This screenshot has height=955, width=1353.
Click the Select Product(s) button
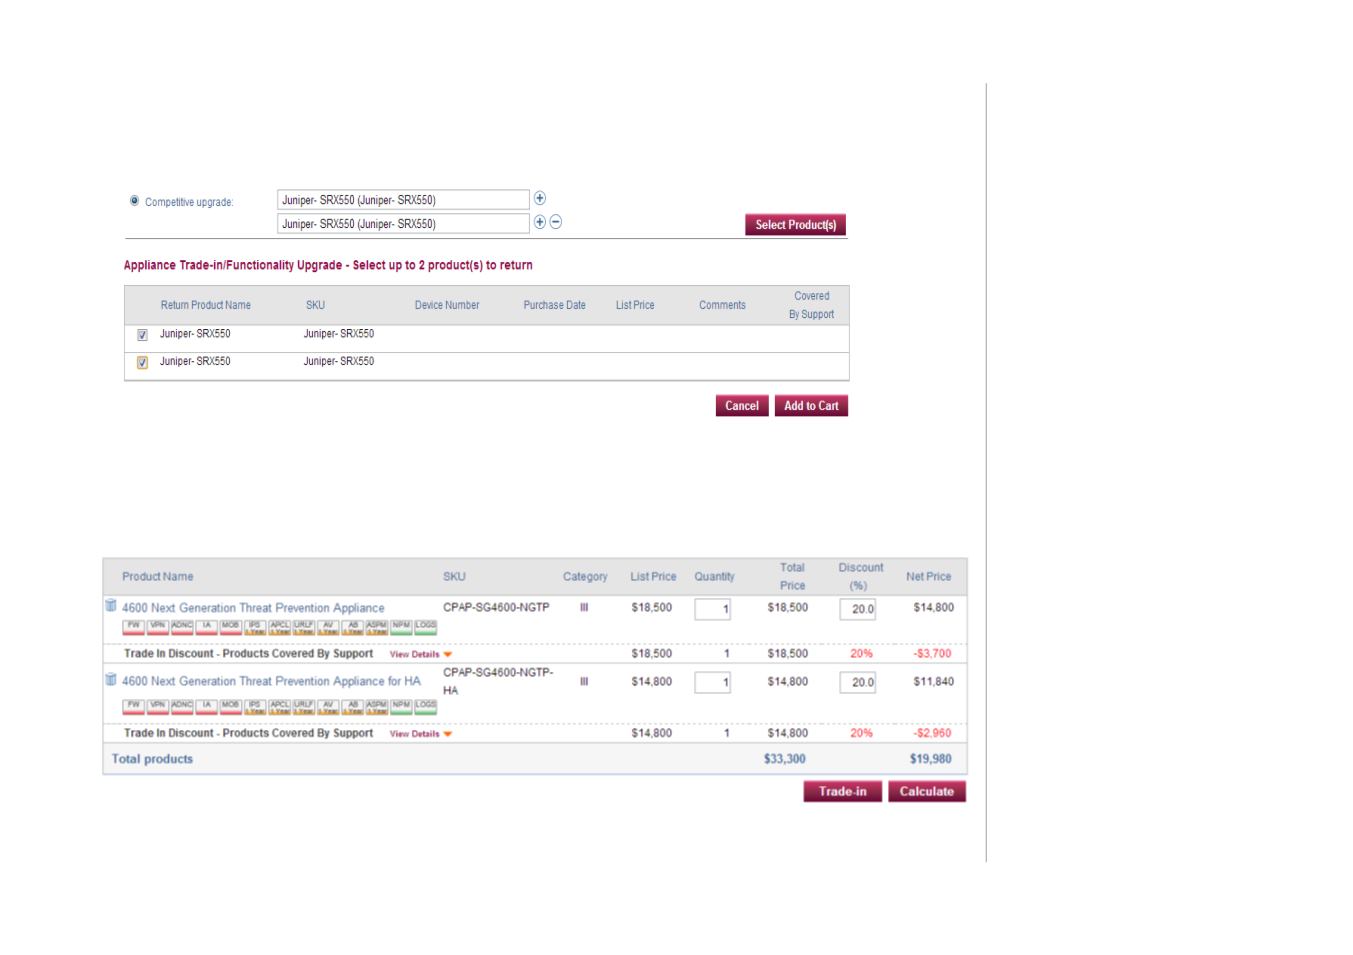point(795,225)
